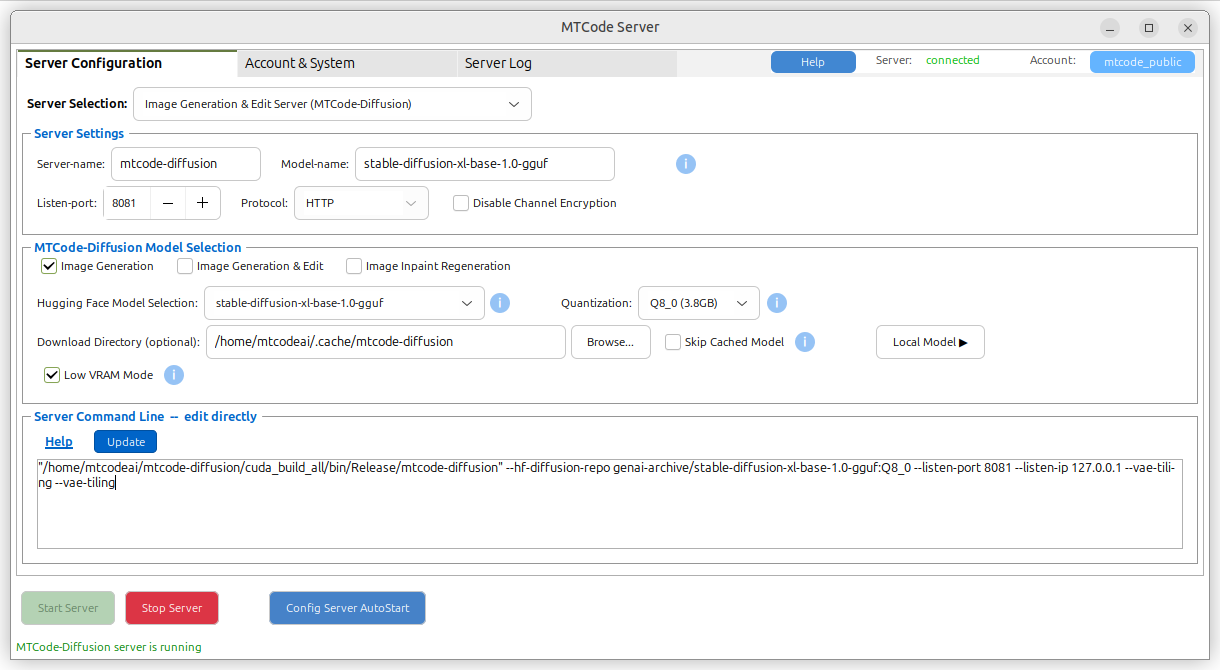Open Server Selection dropdown
The image size is (1220, 670).
click(x=332, y=104)
